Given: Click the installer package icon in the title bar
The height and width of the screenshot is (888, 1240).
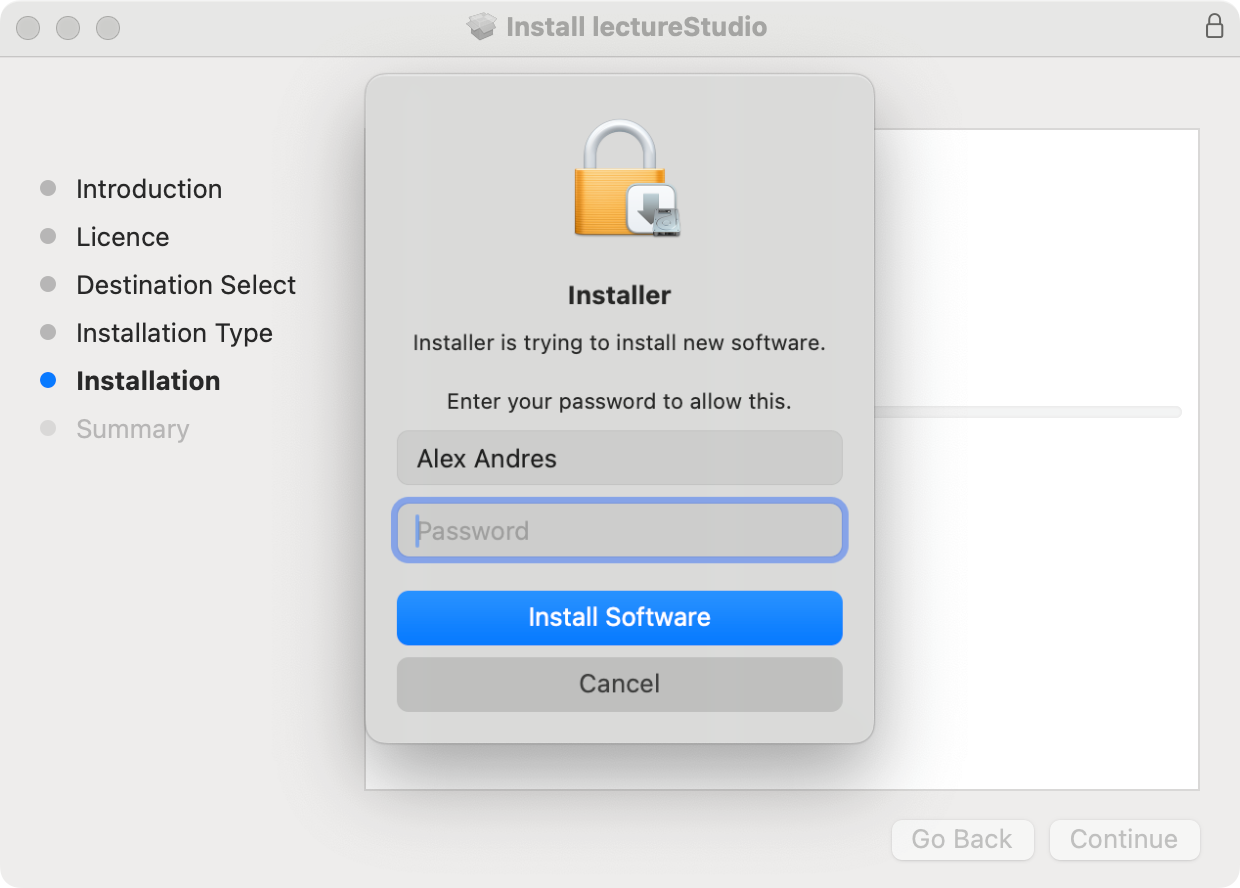Looking at the screenshot, I should coord(480,27).
